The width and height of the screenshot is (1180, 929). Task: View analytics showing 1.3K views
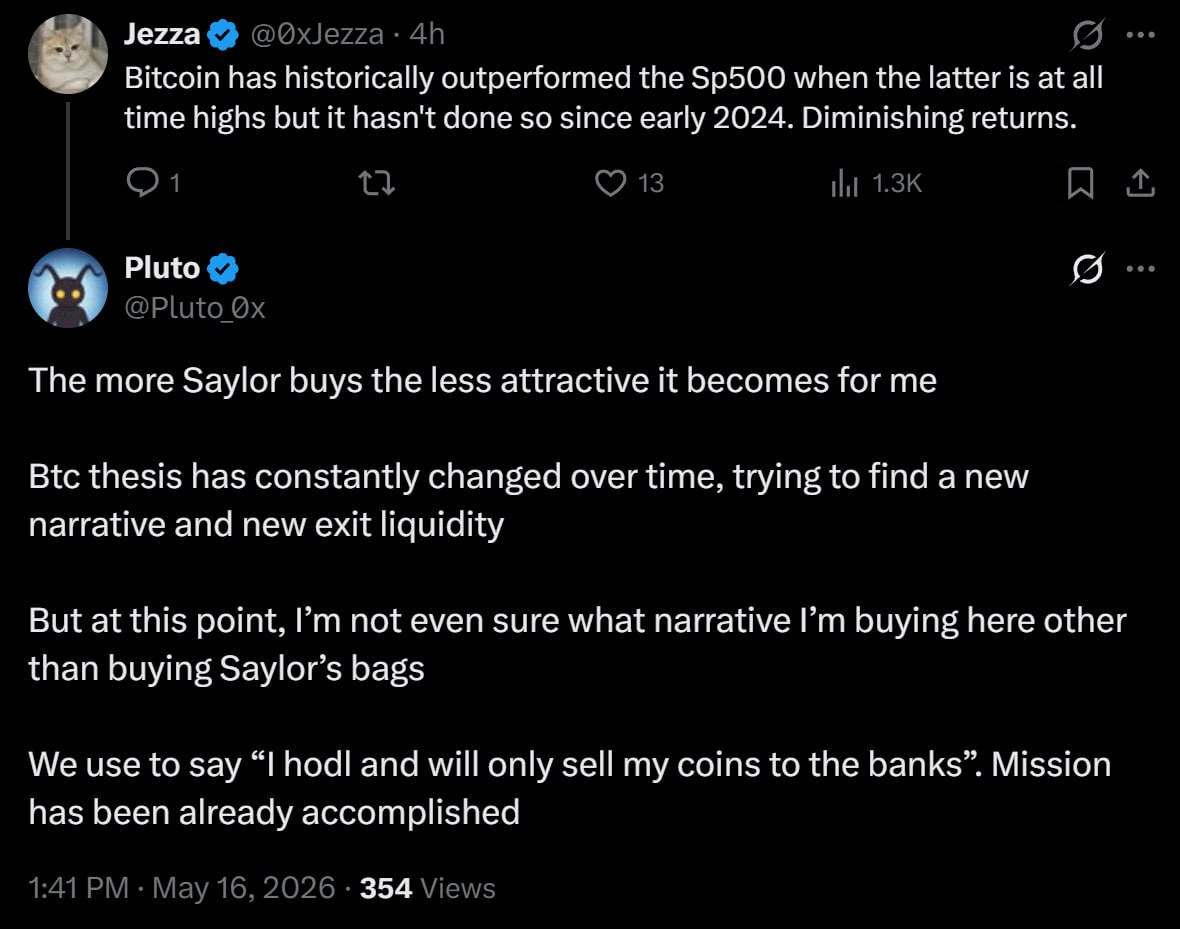(x=876, y=182)
